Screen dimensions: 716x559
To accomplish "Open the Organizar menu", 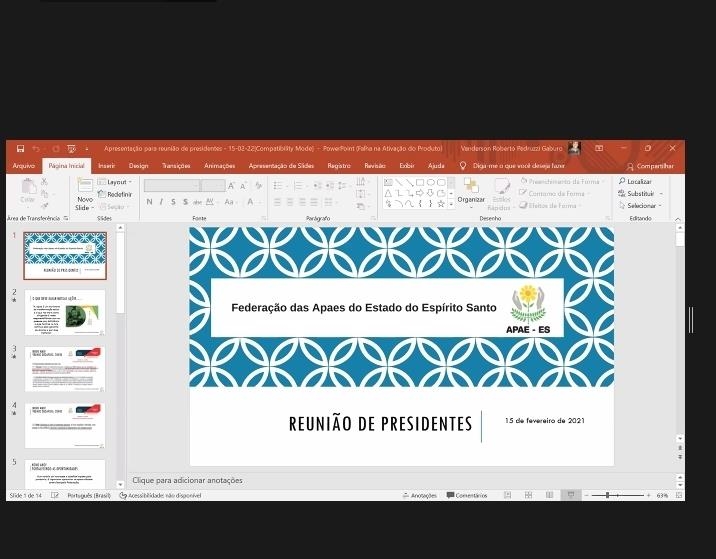I will coord(471,195).
